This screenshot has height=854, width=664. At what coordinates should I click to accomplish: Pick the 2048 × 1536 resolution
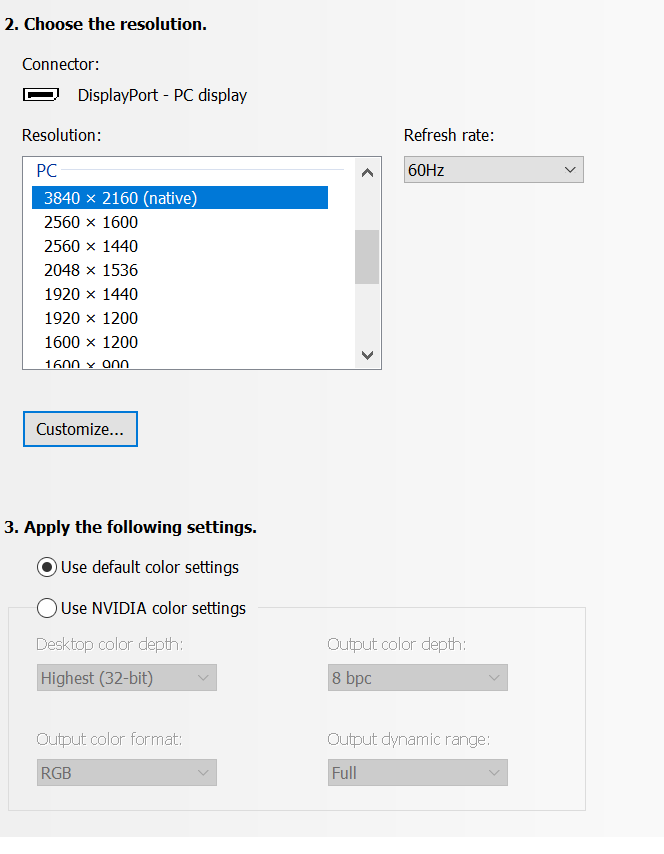click(x=180, y=270)
